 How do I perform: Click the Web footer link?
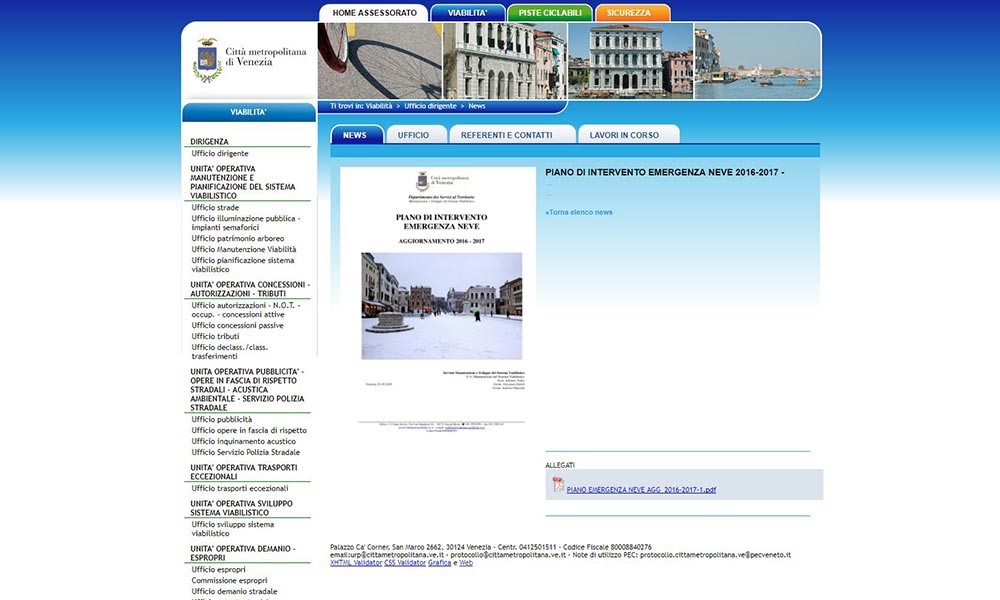click(x=466, y=563)
